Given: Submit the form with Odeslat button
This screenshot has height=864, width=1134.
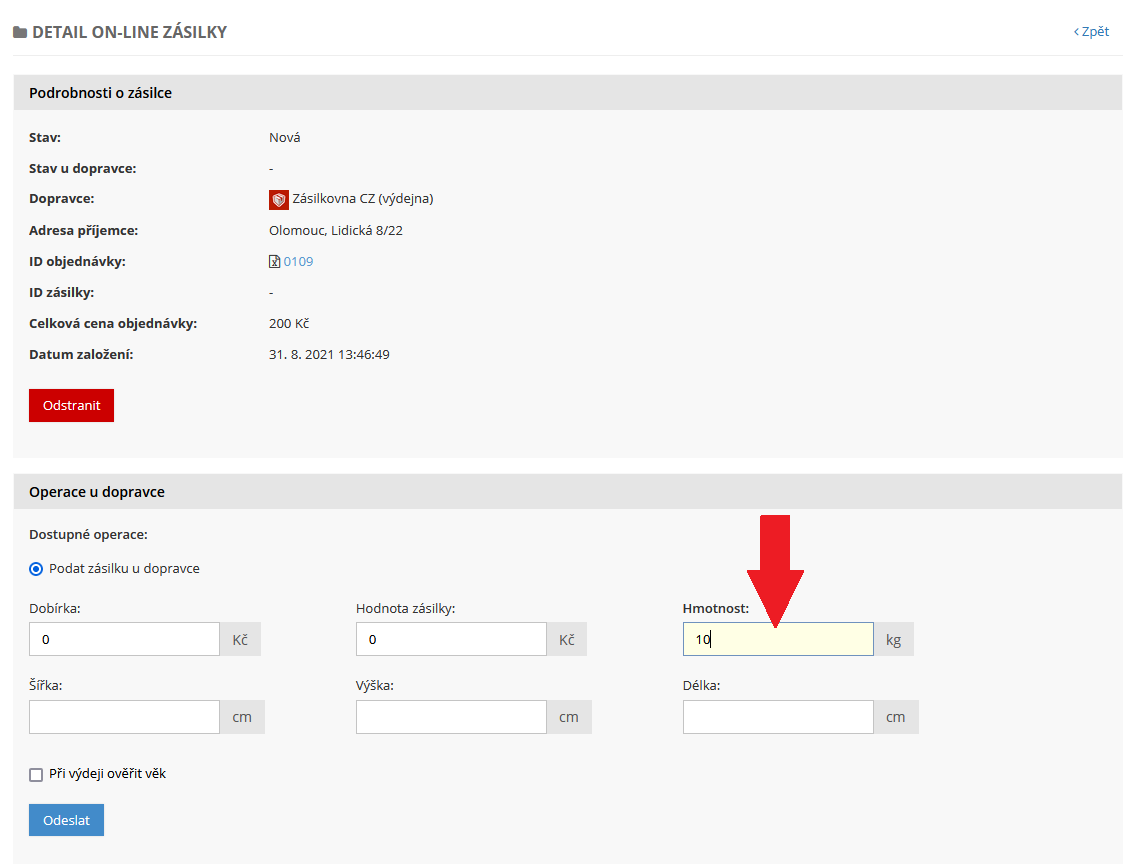Looking at the screenshot, I should [x=66, y=820].
